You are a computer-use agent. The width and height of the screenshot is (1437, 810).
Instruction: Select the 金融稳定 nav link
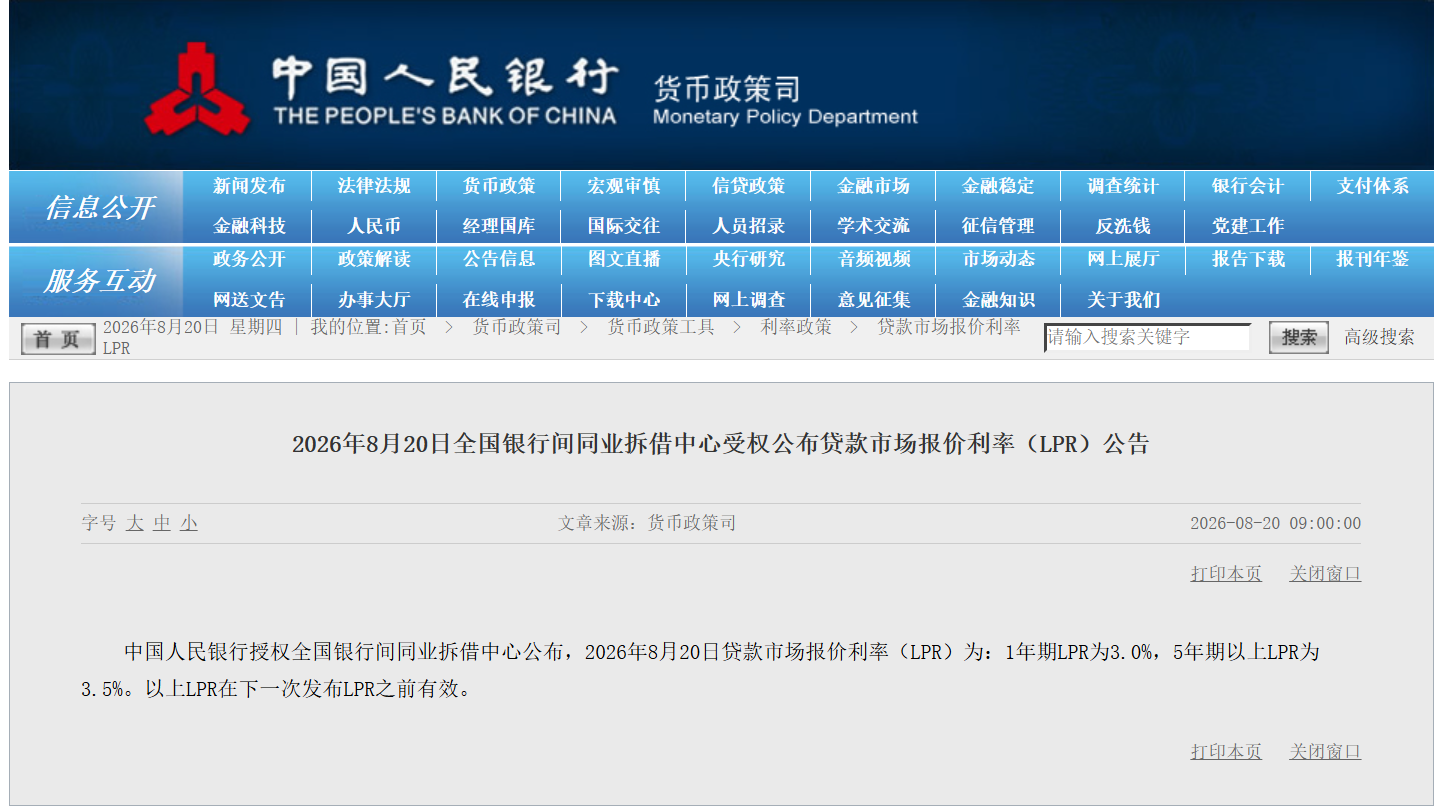pyautogui.click(x=999, y=186)
